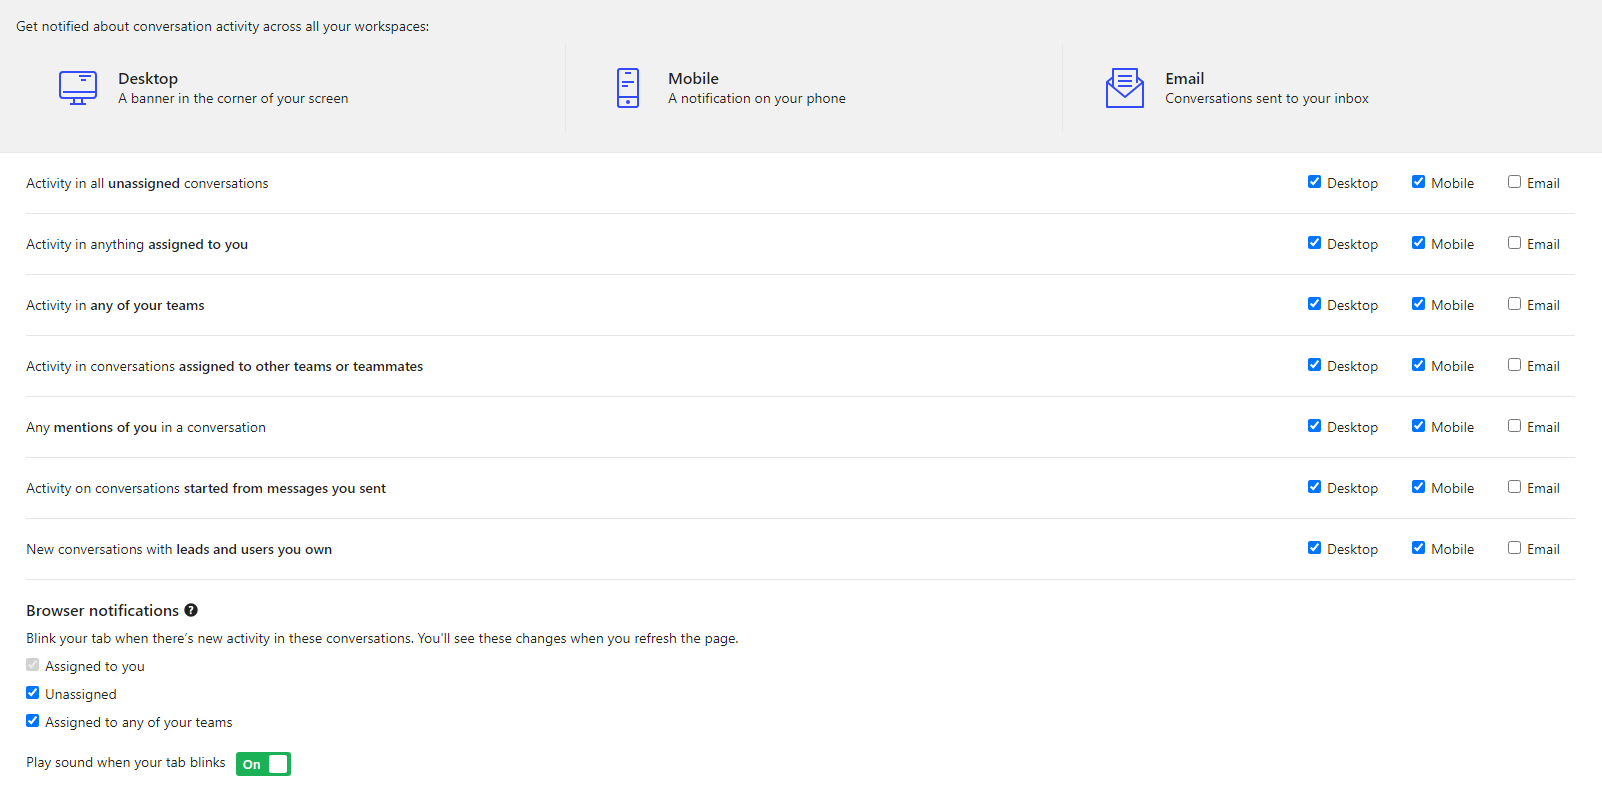
Task: Uncheck Desktop for other teams or teammates
Action: pos(1314,365)
